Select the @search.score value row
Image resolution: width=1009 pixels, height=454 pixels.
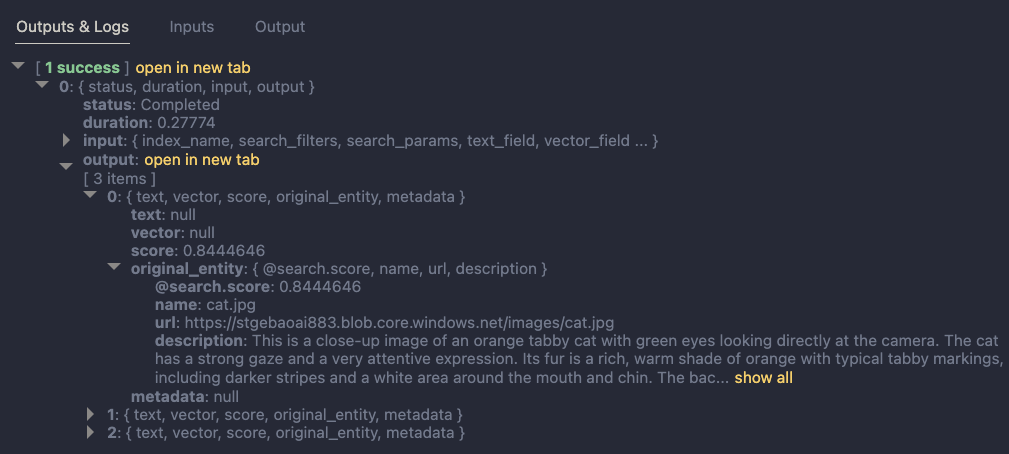257,287
